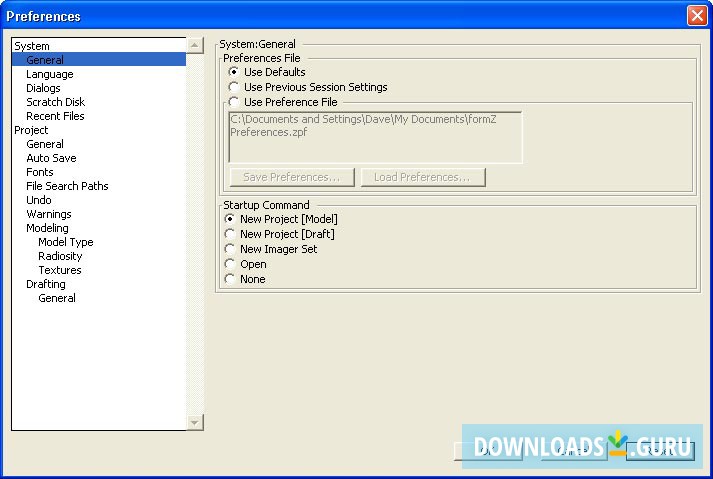Open Warnings preferences
This screenshot has height=479, width=713.
49,214
